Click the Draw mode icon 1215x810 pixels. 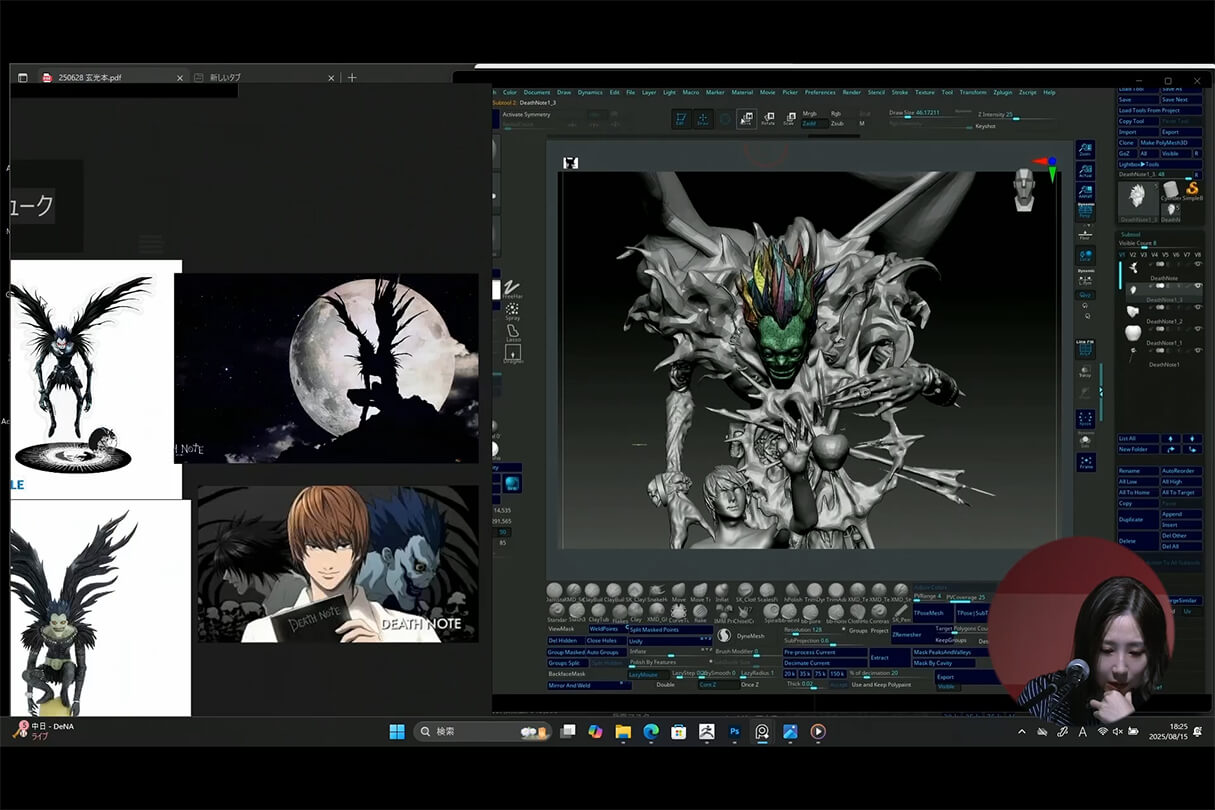tap(704, 119)
